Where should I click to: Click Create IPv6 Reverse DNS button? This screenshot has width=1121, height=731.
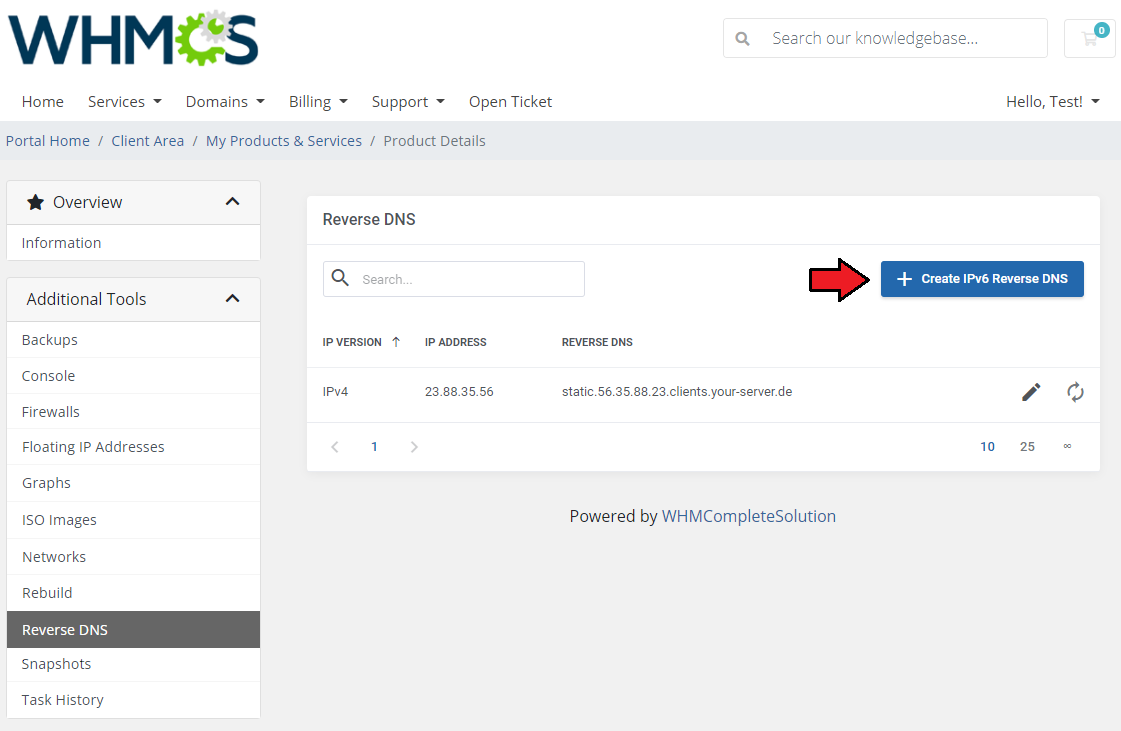[x=982, y=279]
